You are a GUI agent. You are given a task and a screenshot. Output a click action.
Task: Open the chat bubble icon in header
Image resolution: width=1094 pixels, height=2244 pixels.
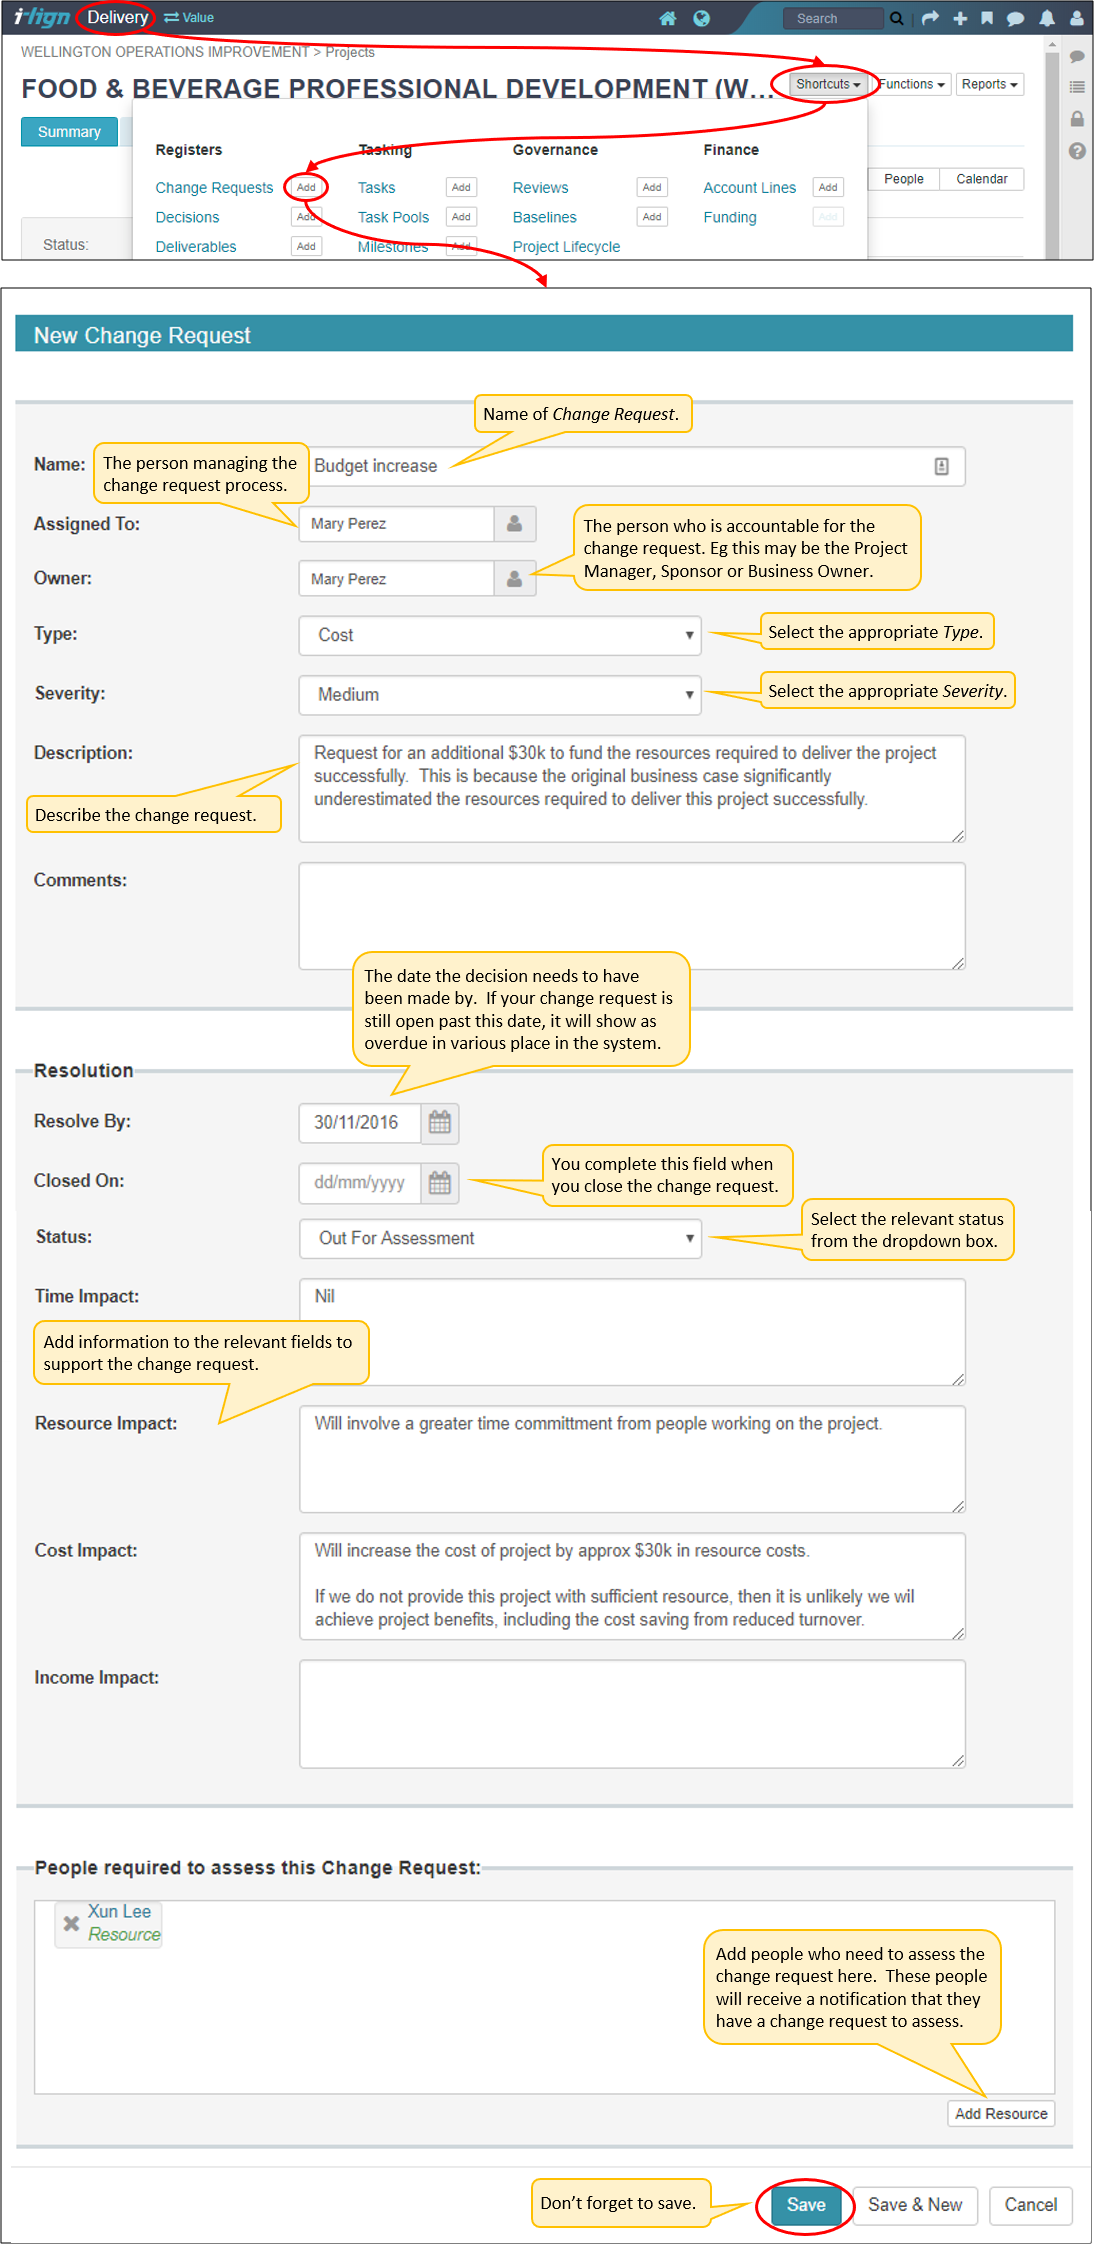click(1015, 18)
